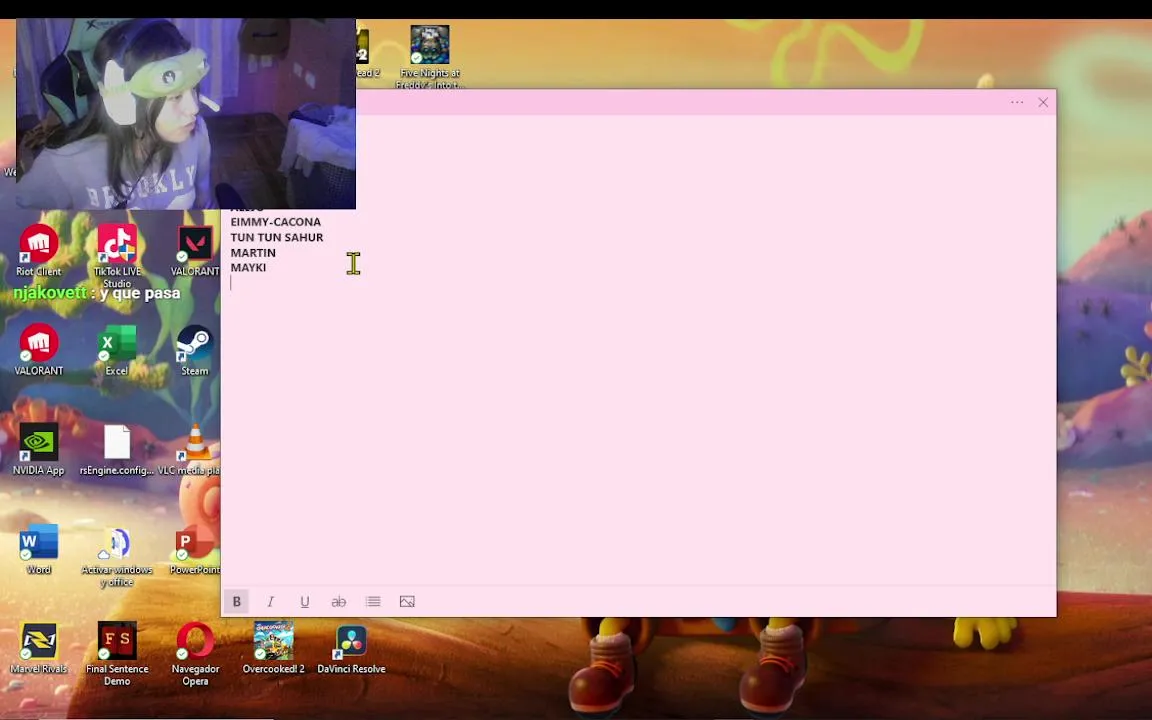Open the Final Sentence Demo icon
Image resolution: width=1152 pixels, height=720 pixels.
pyautogui.click(x=117, y=653)
